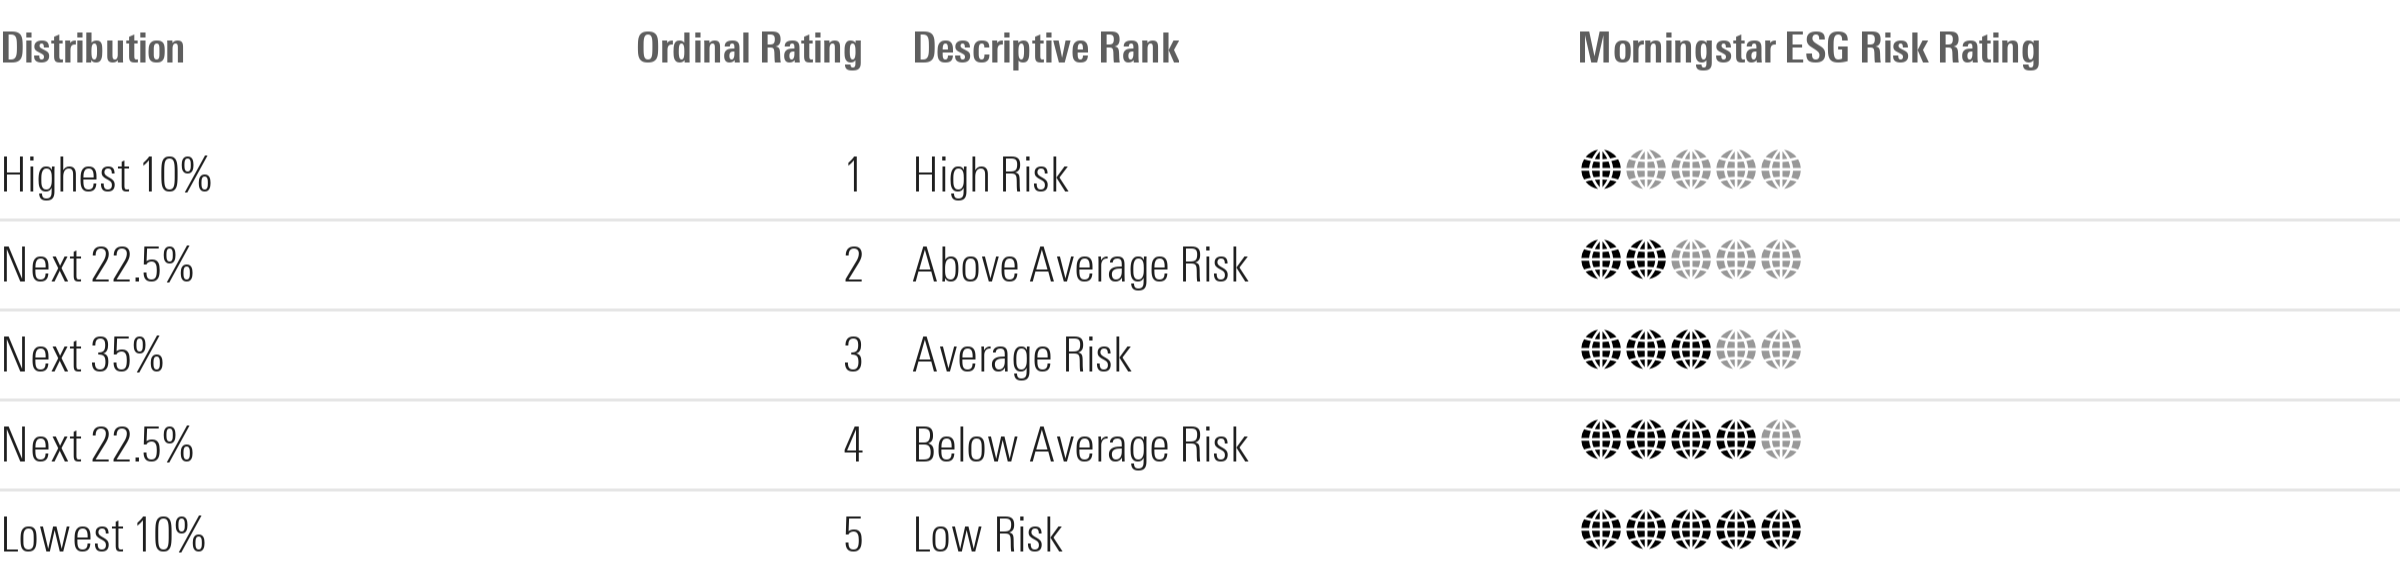2400x578 pixels.
Task: Select the Highest 10% distribution cell
Action: [x=106, y=175]
